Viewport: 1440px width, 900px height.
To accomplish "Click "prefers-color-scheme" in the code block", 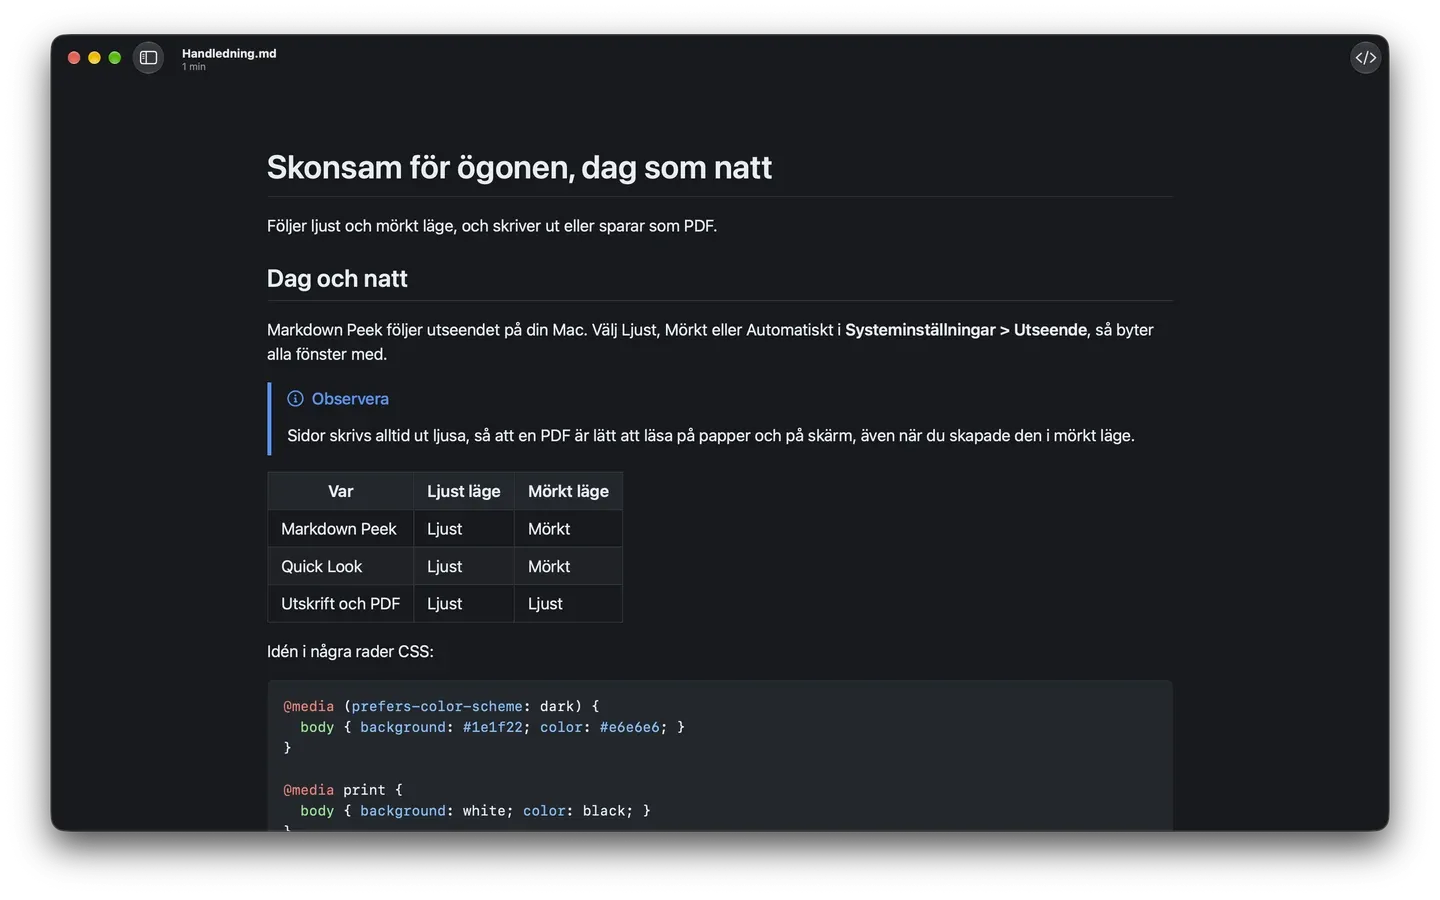I will pos(437,706).
